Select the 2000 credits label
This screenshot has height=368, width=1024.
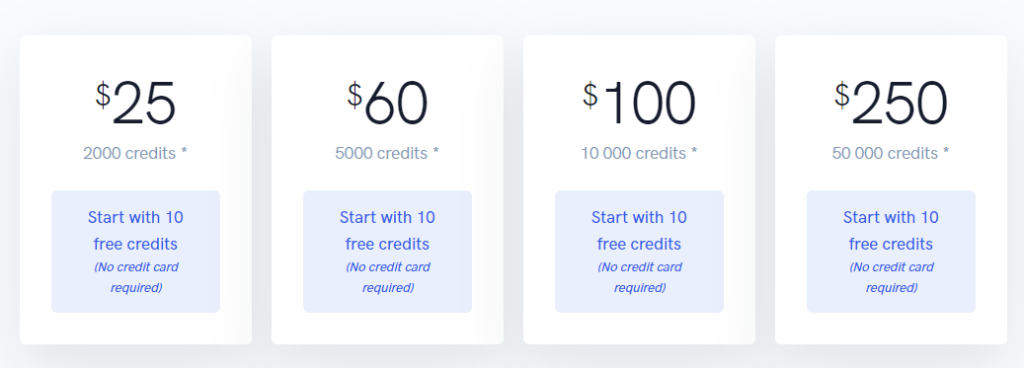(129, 153)
